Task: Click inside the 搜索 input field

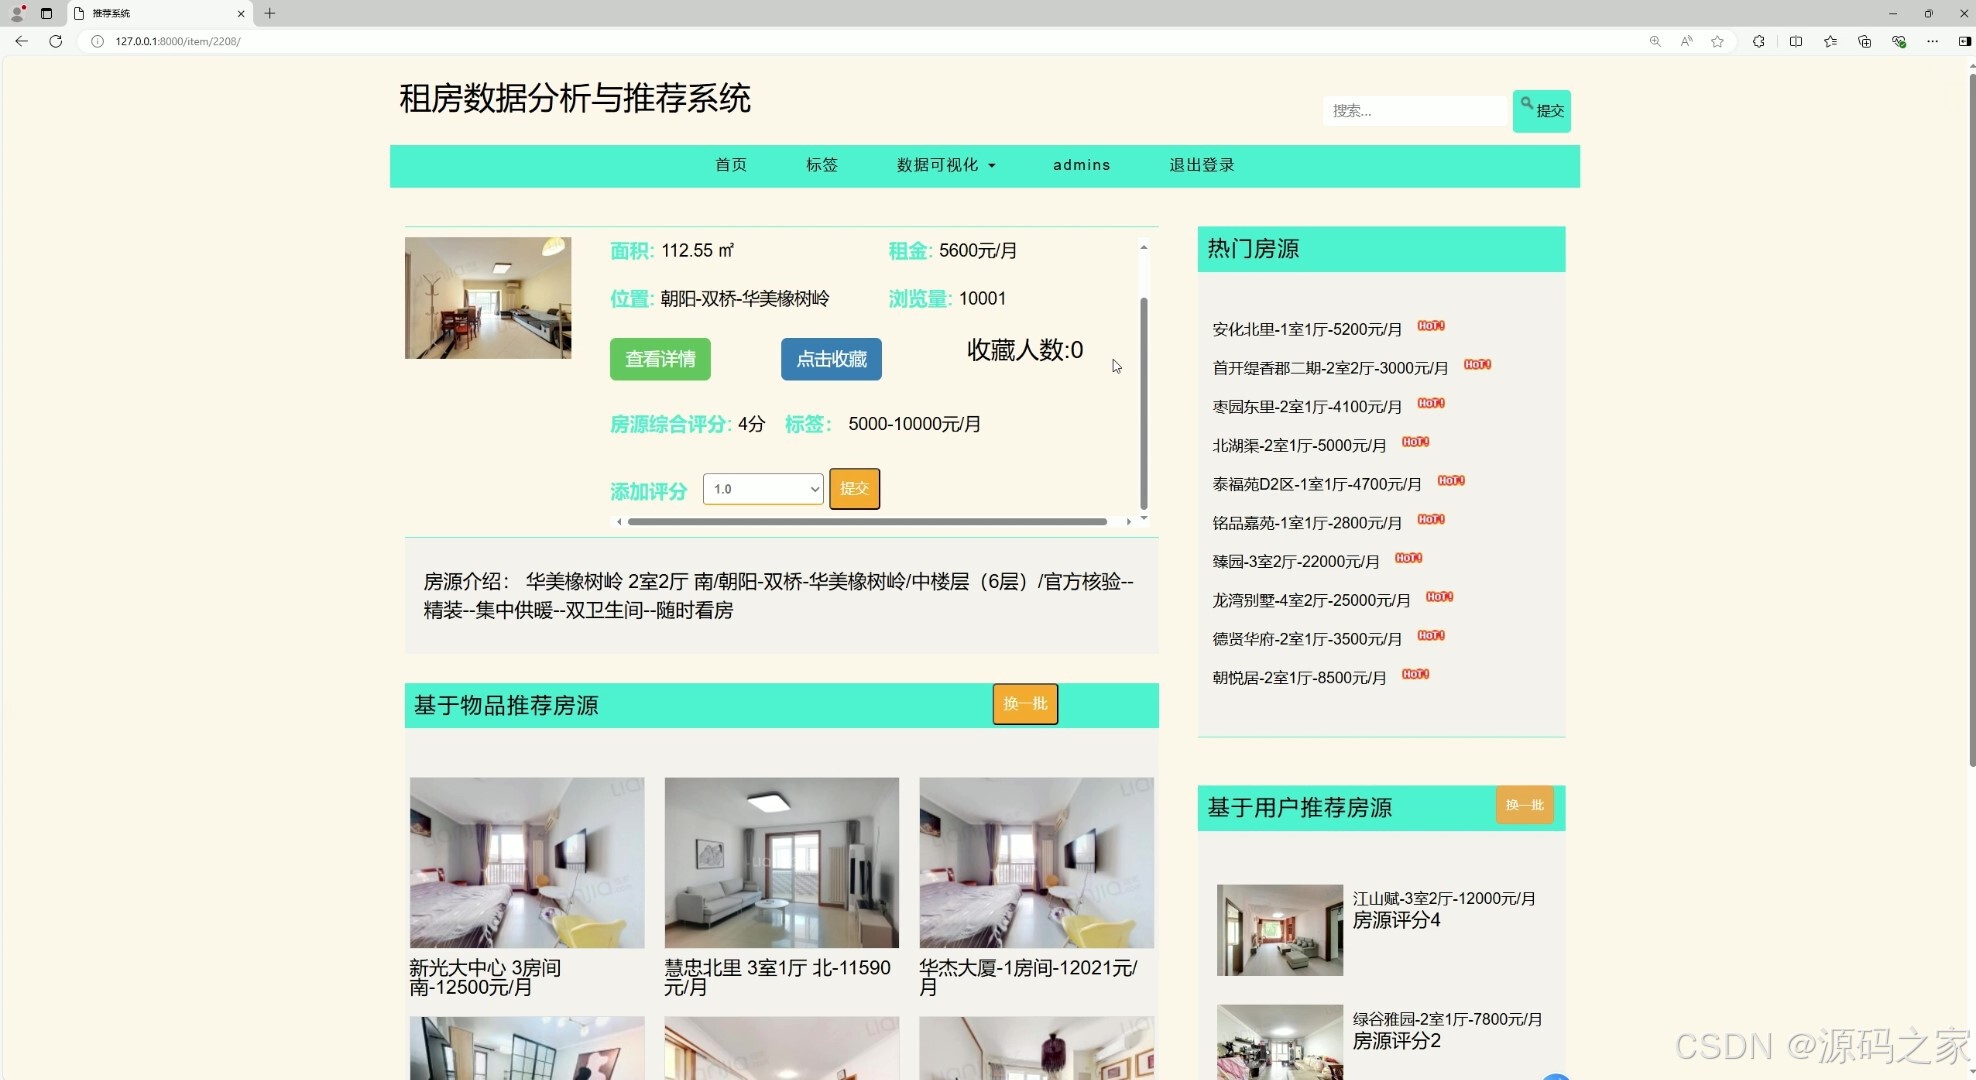Action: [x=1414, y=110]
